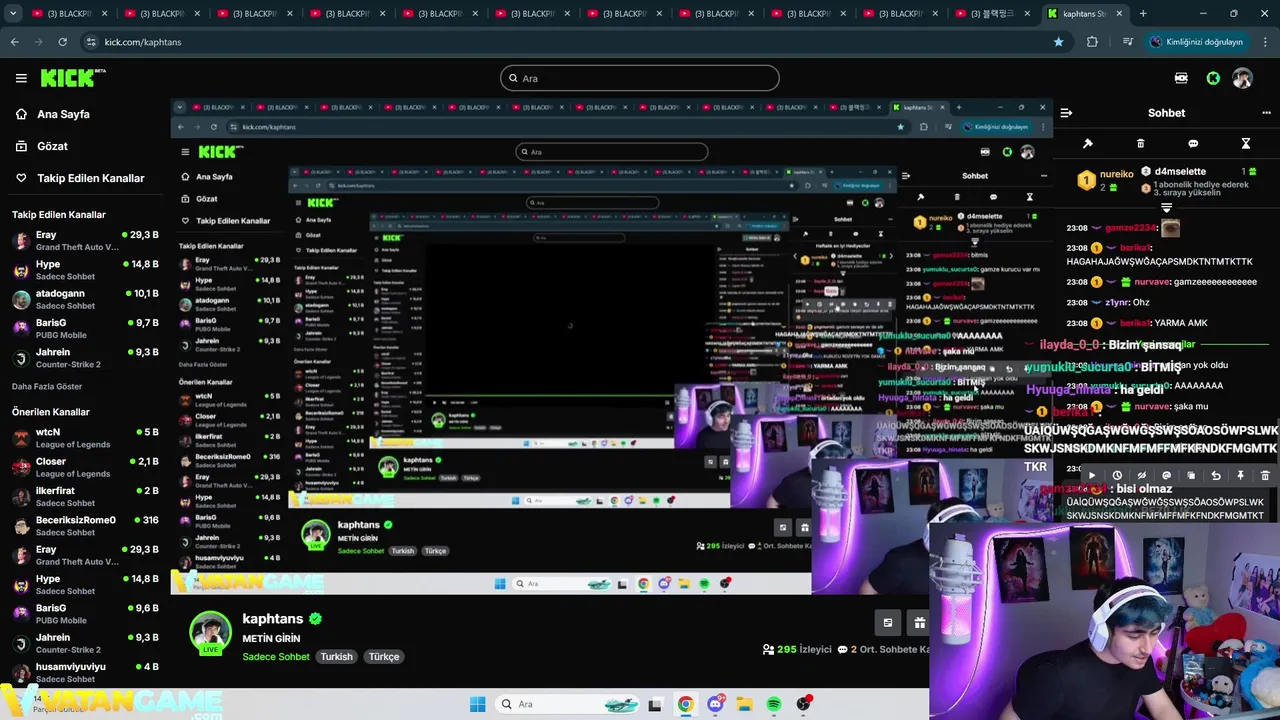Viewport: 1280px width, 720px height.
Task: Click the trash icon in chat toolbar
Action: [1141, 144]
